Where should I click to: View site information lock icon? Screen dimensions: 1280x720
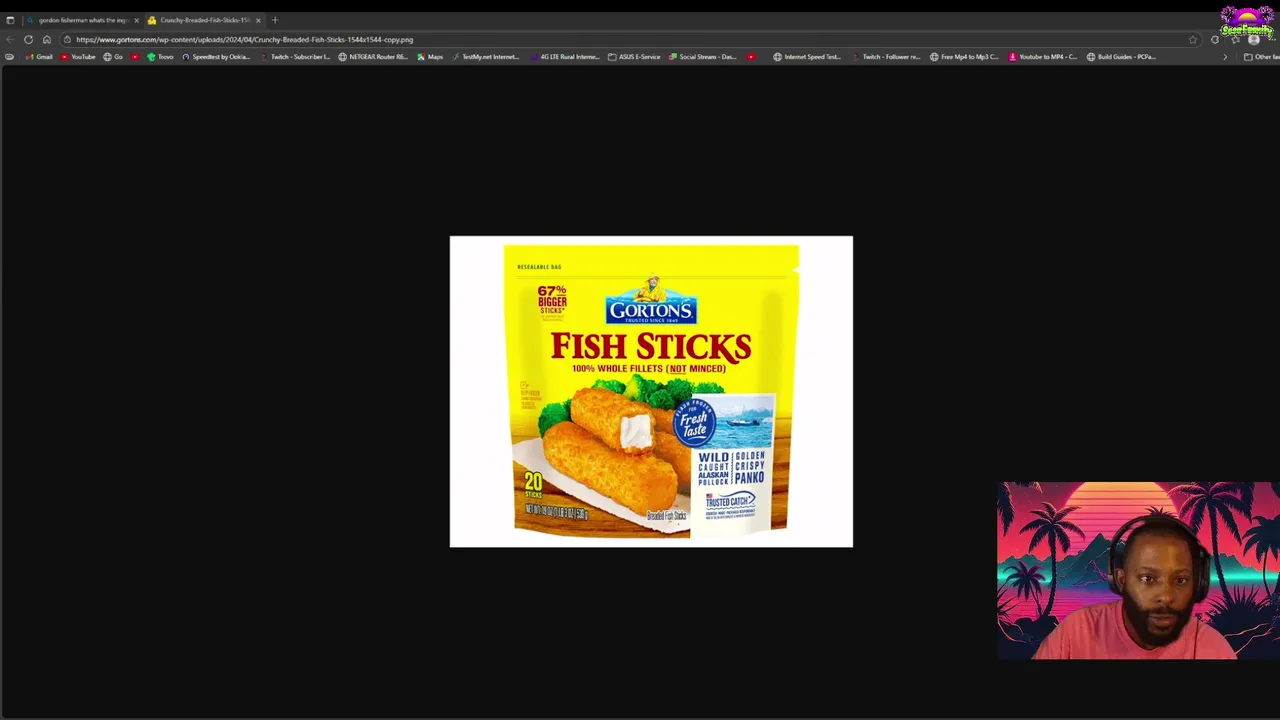(x=67, y=40)
